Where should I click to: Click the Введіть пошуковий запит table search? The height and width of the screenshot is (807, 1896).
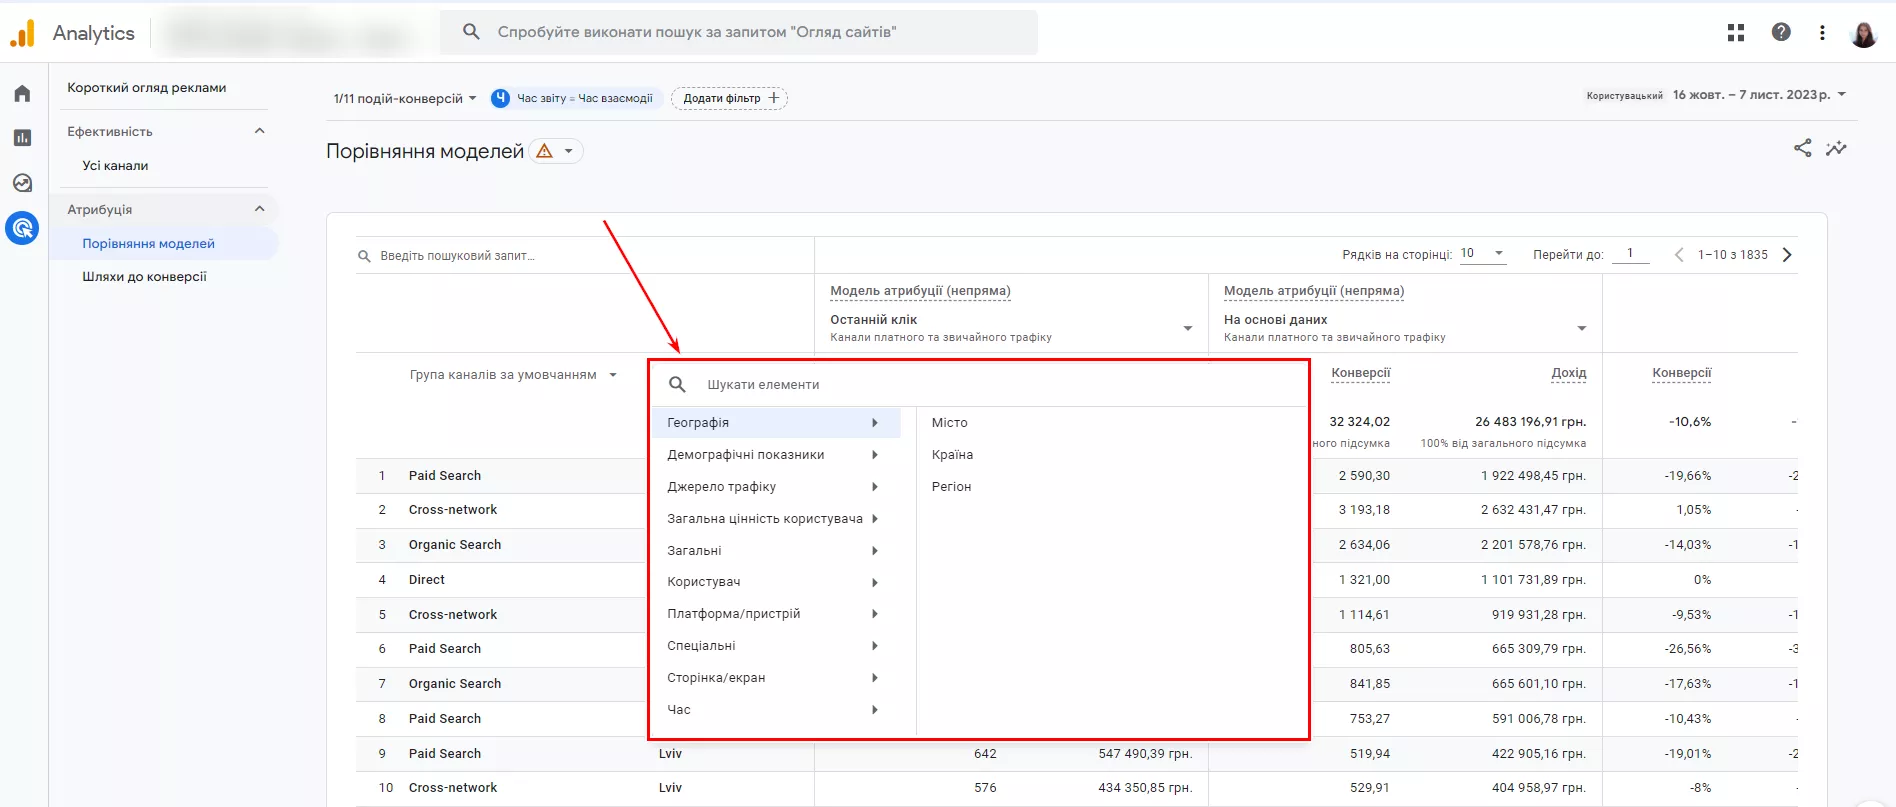point(585,256)
